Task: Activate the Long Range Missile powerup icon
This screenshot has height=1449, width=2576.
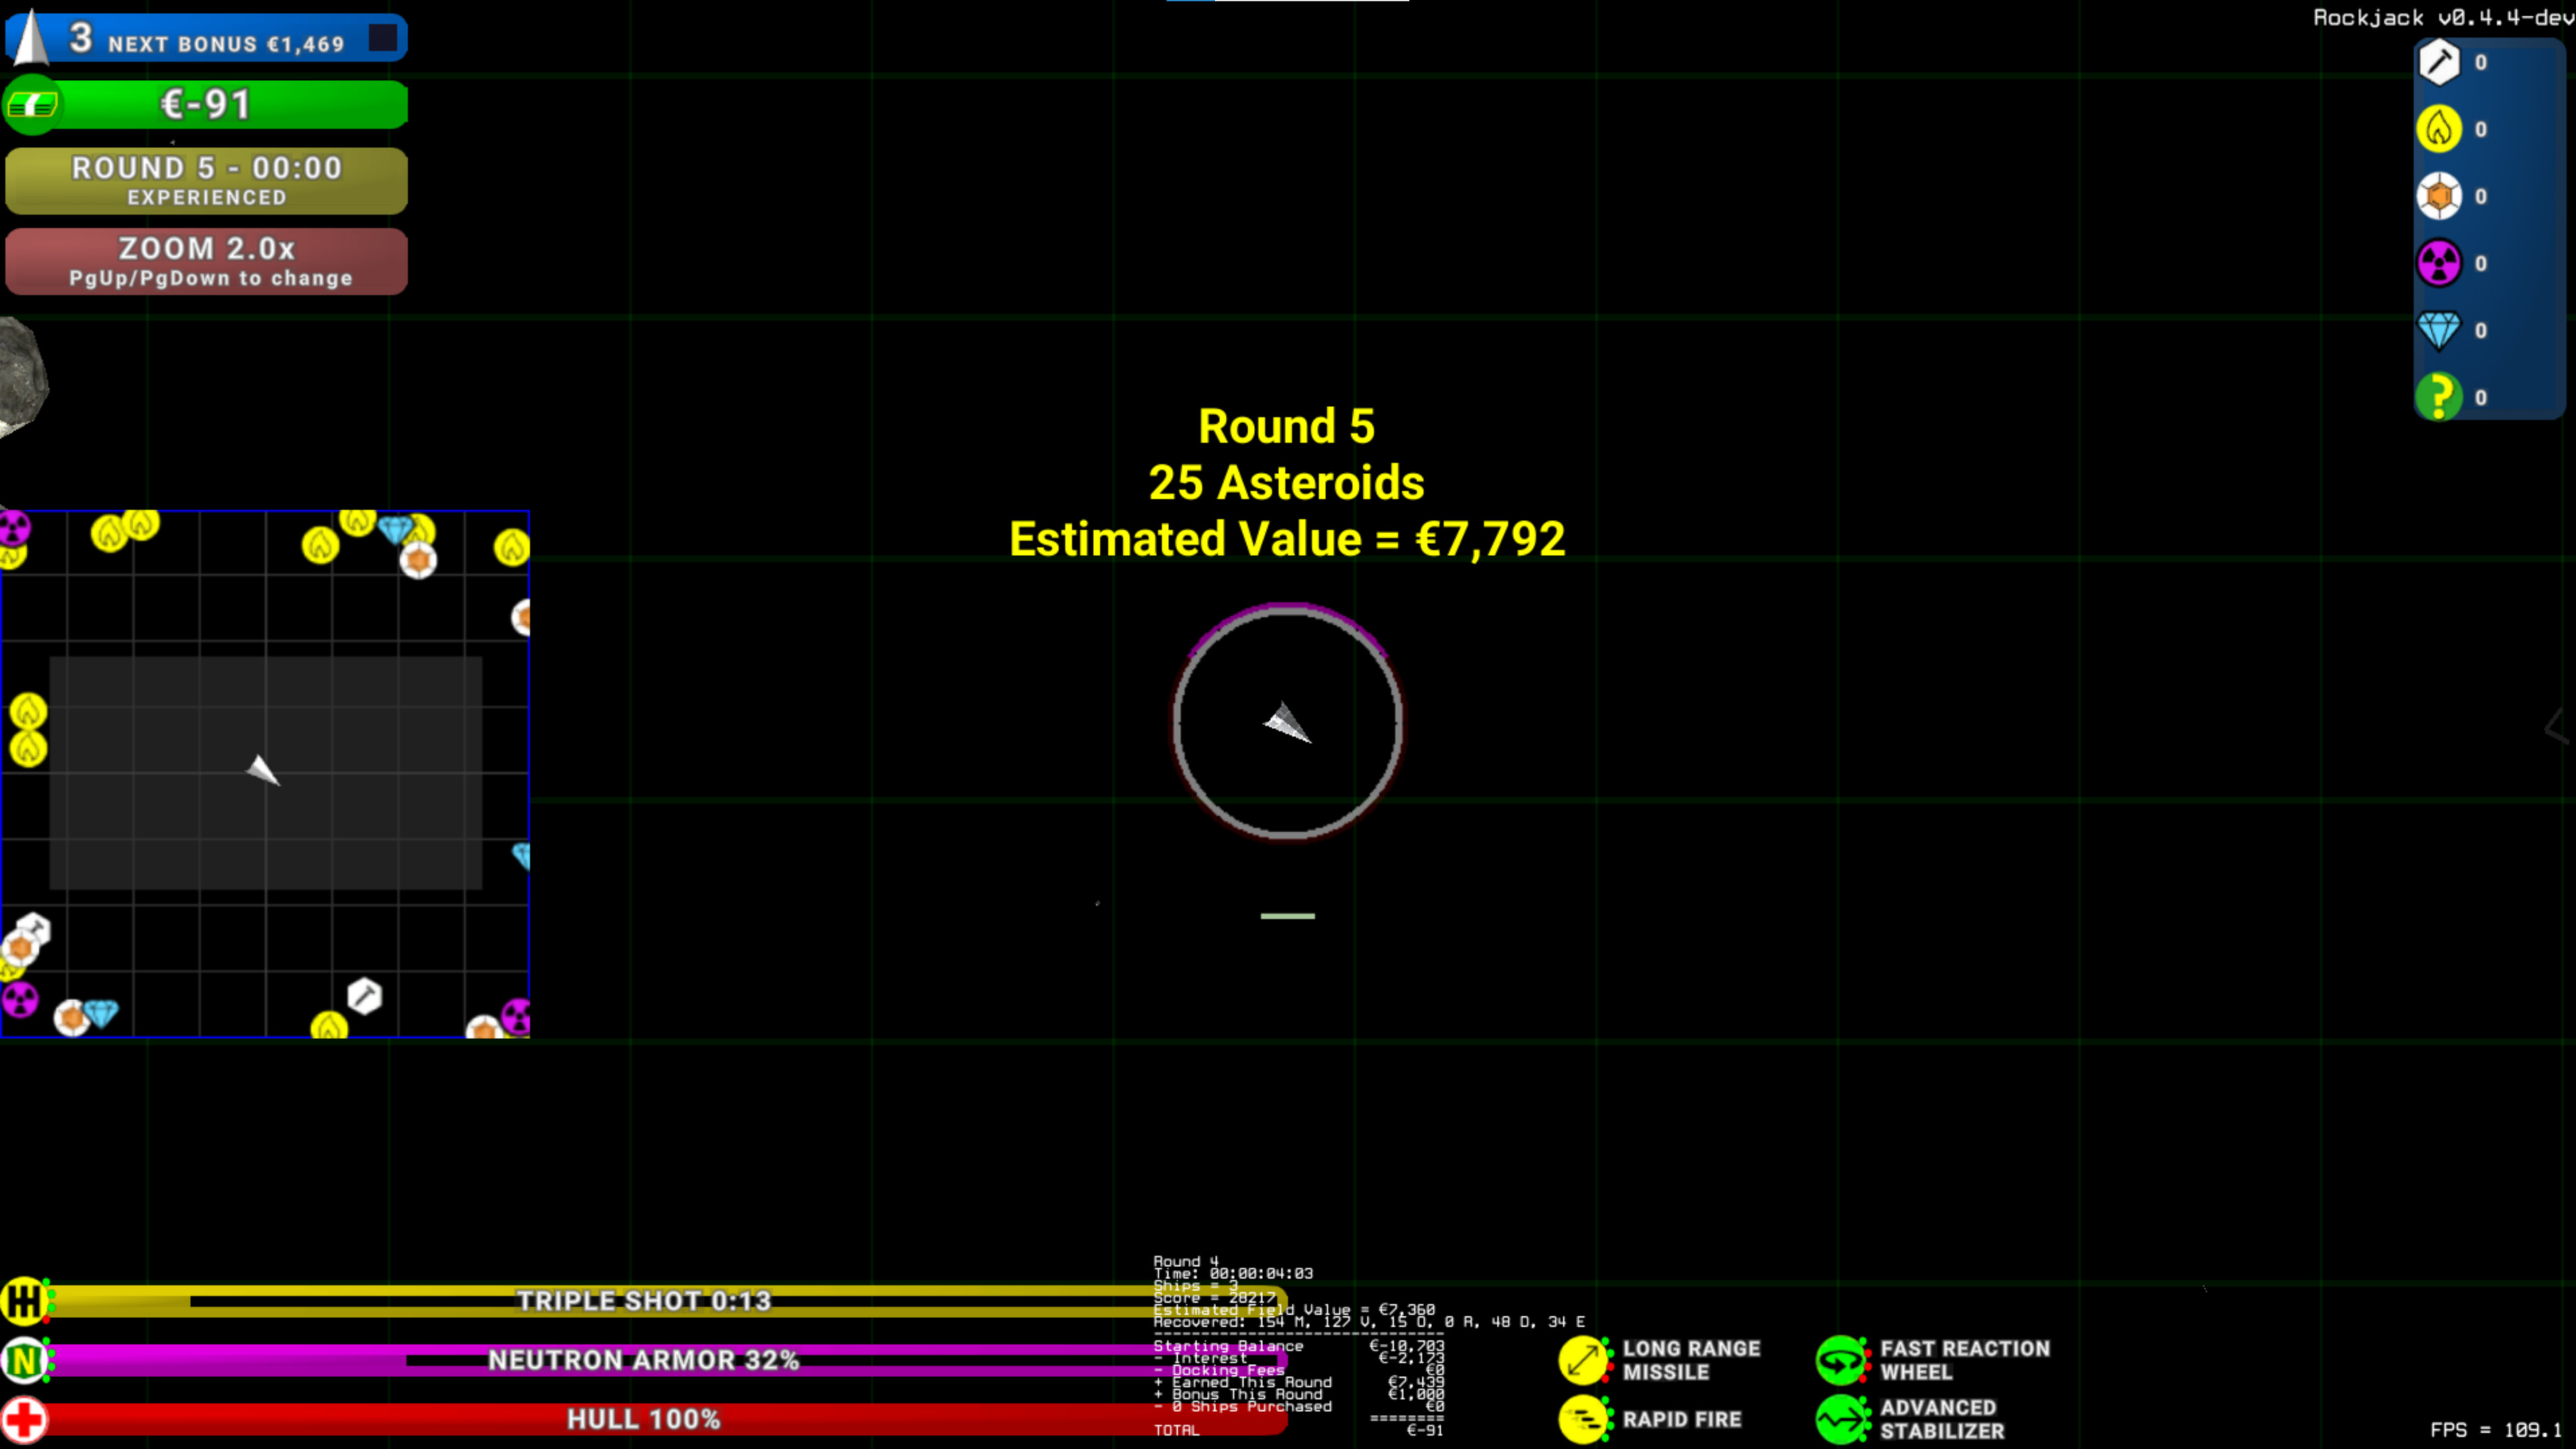Action: click(x=1584, y=1360)
